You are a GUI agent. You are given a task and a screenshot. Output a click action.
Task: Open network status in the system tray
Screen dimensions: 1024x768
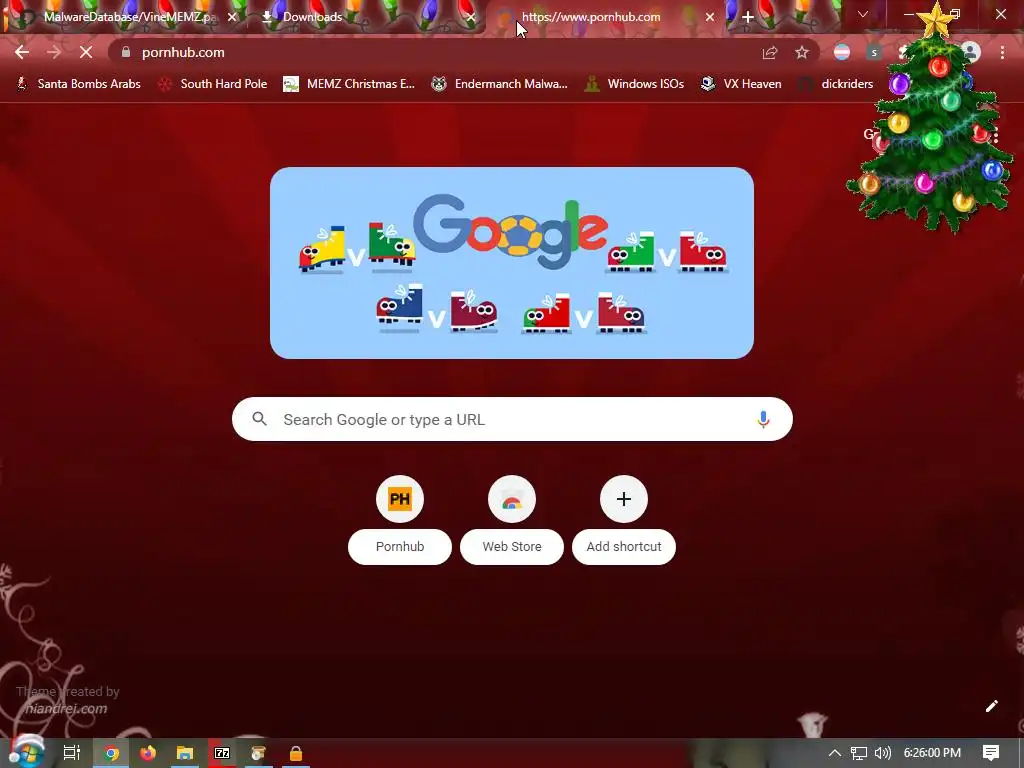tap(859, 753)
